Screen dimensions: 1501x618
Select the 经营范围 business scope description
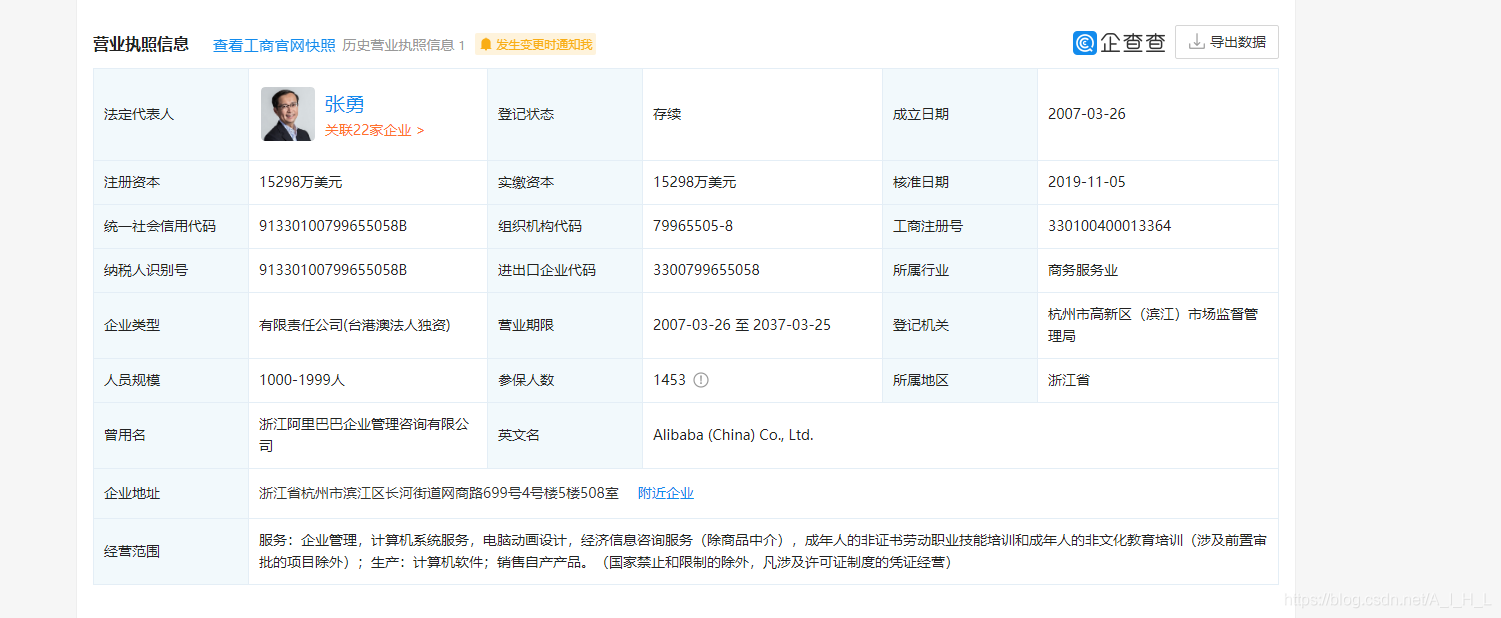pyautogui.click(x=763, y=551)
